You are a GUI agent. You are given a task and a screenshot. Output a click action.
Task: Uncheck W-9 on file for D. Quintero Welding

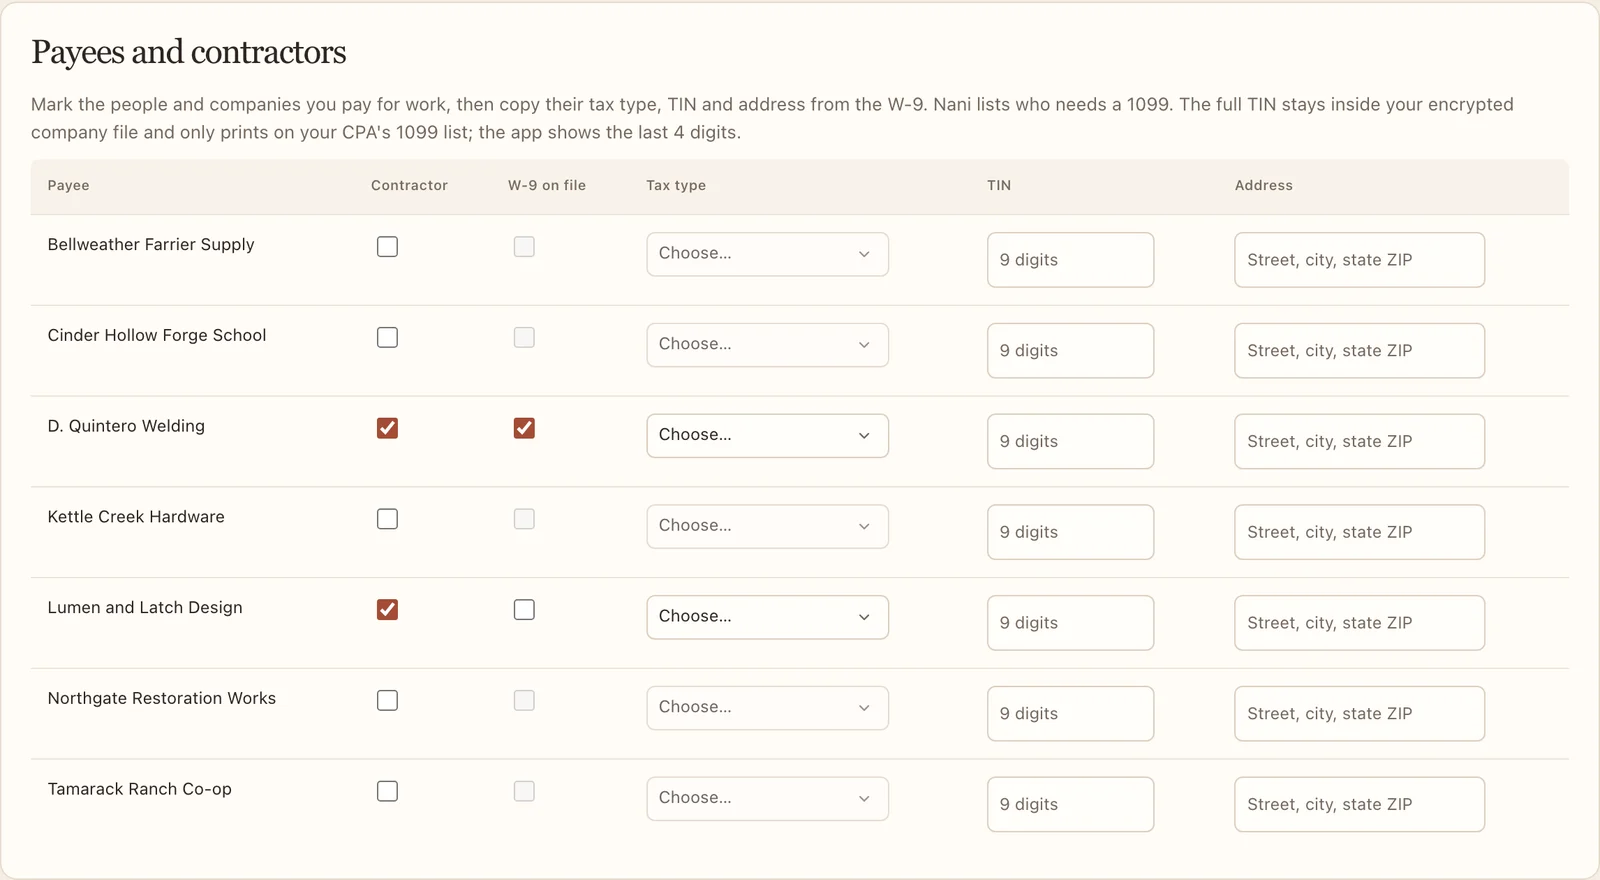[524, 428]
